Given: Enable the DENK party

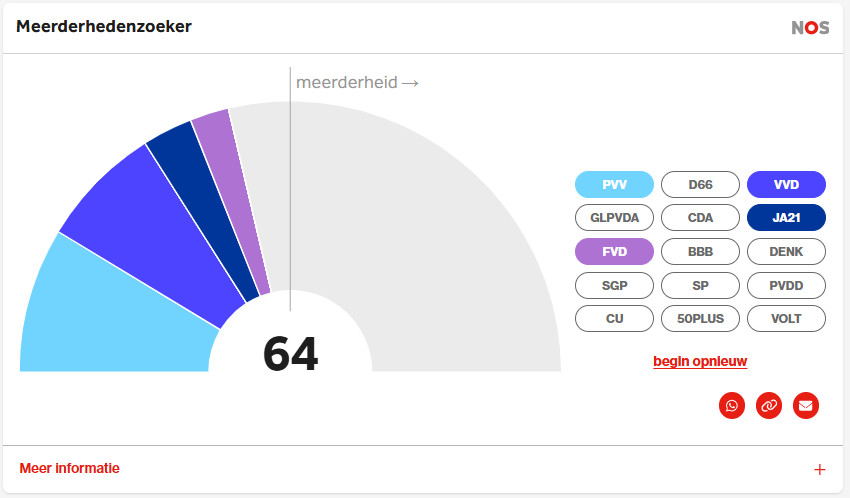Looking at the screenshot, I should click(x=786, y=252).
